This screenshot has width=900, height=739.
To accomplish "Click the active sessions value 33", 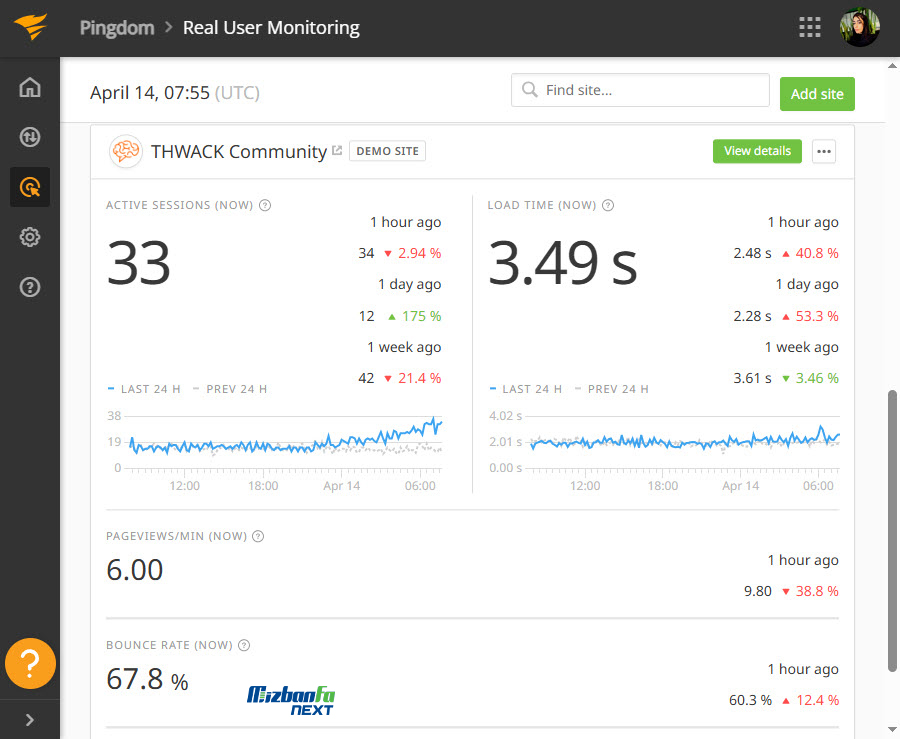I will click(x=138, y=263).
